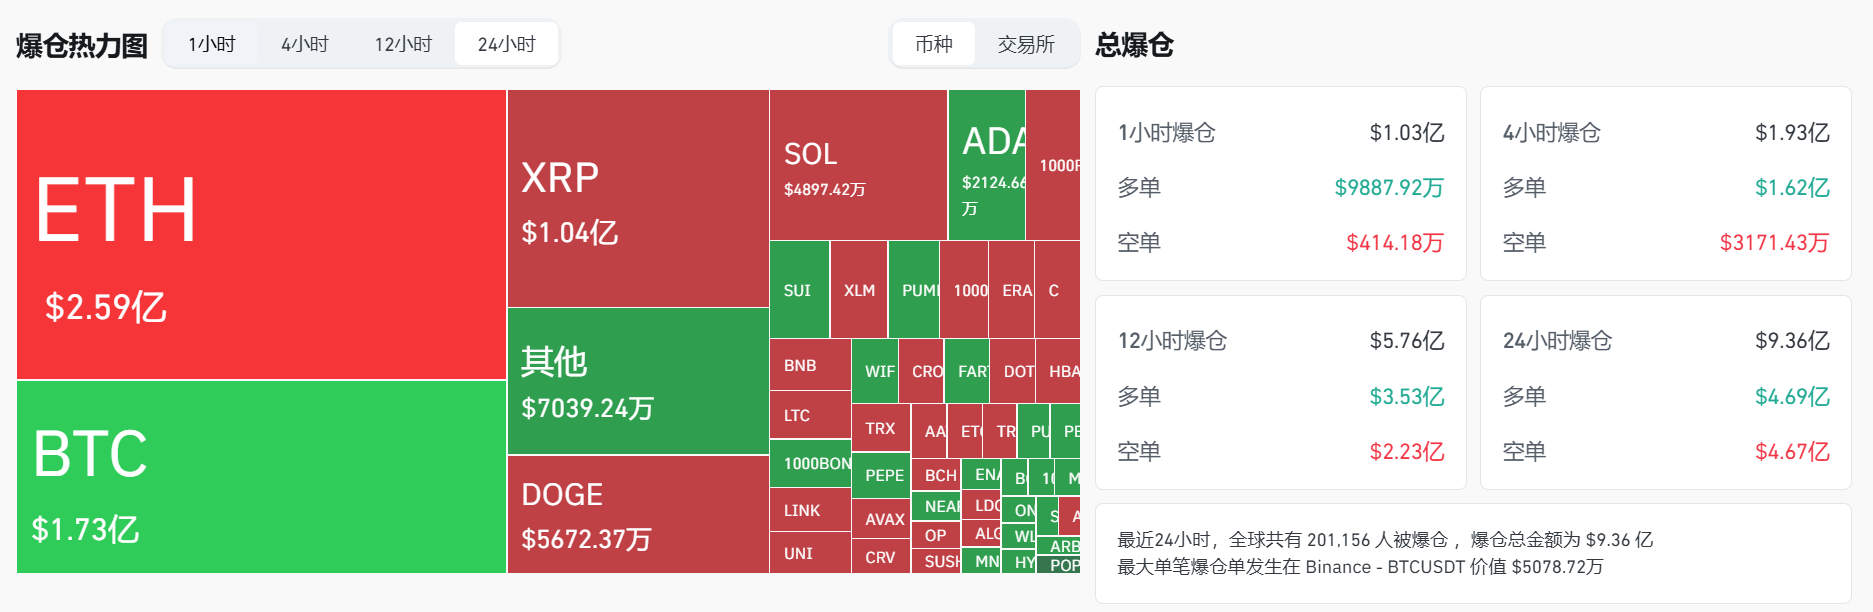This screenshot has width=1873, height=612.
Task: Click the LINK heatmap tile
Action: point(810,510)
